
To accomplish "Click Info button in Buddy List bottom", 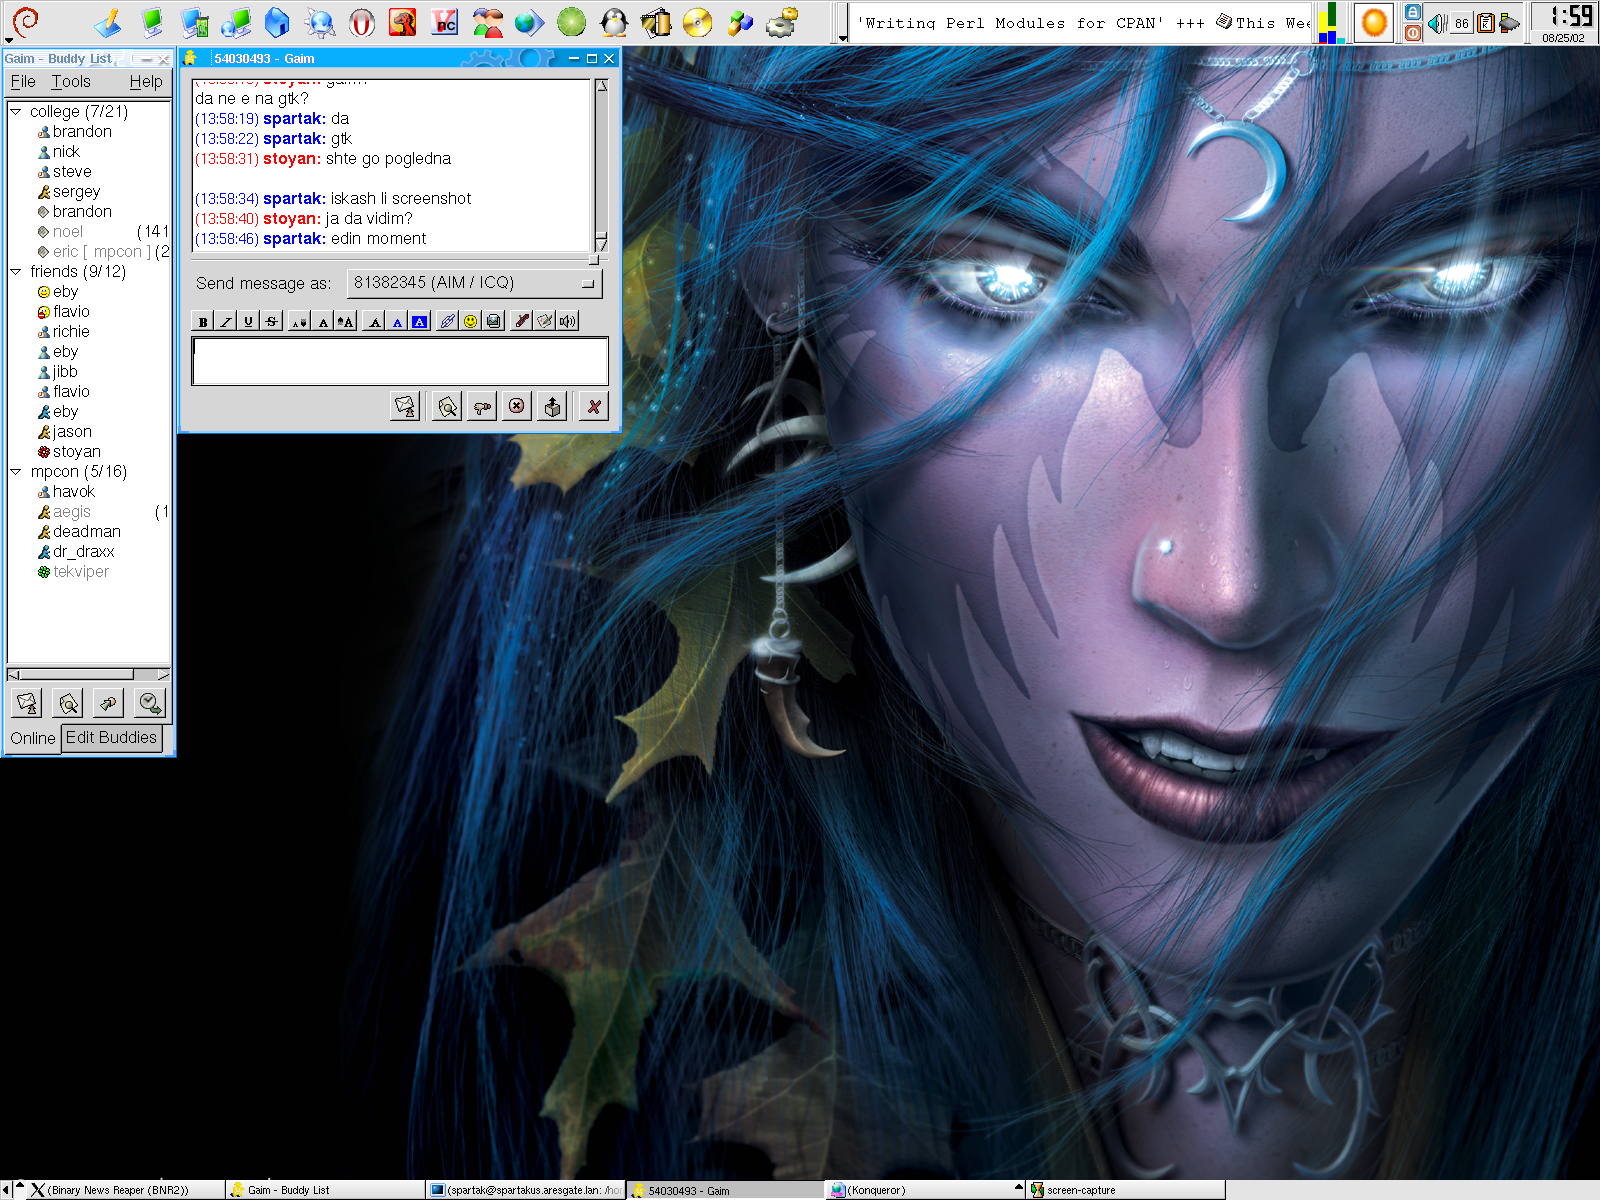I will click(x=68, y=703).
